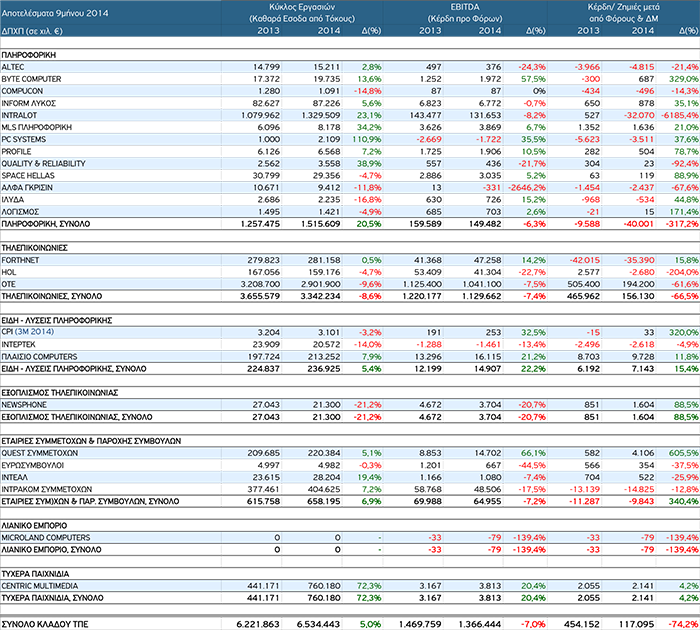Click the SPACE HELLAS row label
Viewport: 700px width, 630px height.
(x=28, y=175)
